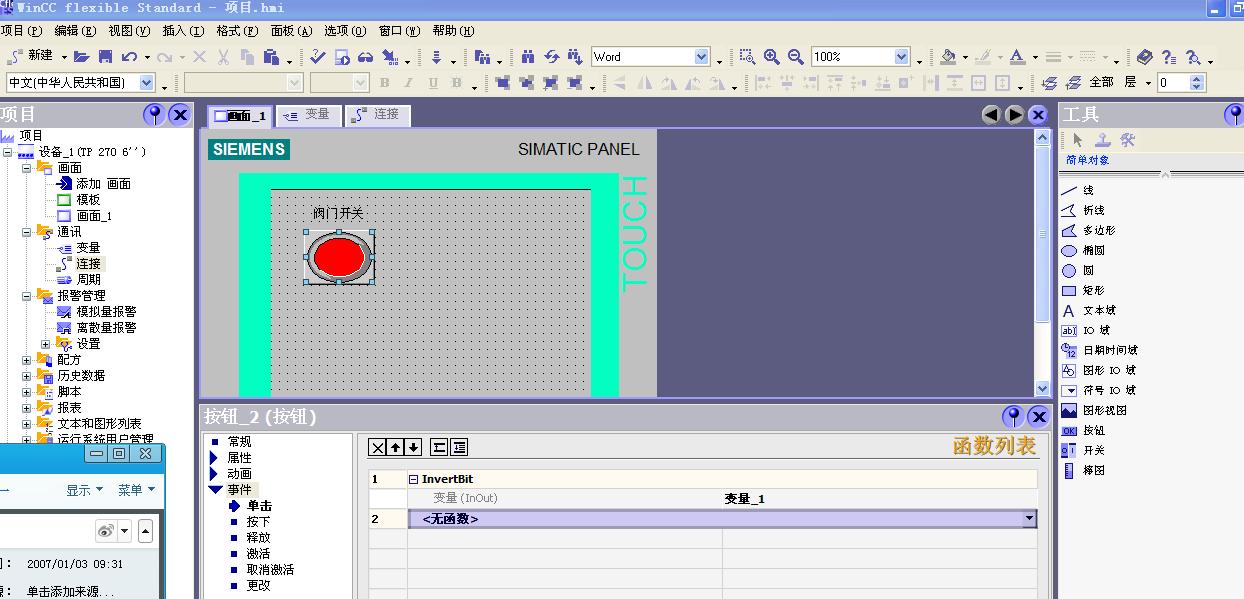Click the Undo arrow icon
The image size is (1244, 599).
pos(128,57)
